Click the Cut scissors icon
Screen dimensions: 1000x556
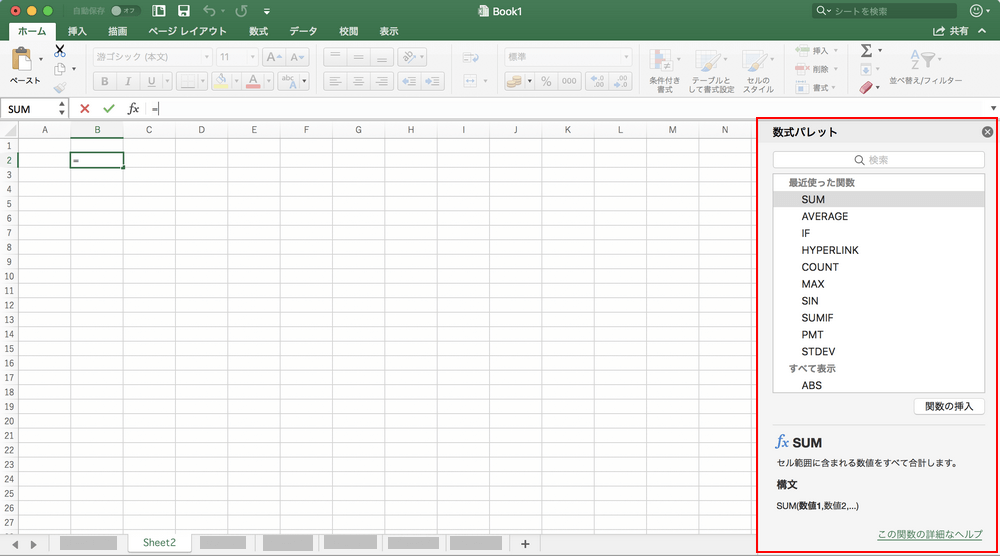[60, 50]
